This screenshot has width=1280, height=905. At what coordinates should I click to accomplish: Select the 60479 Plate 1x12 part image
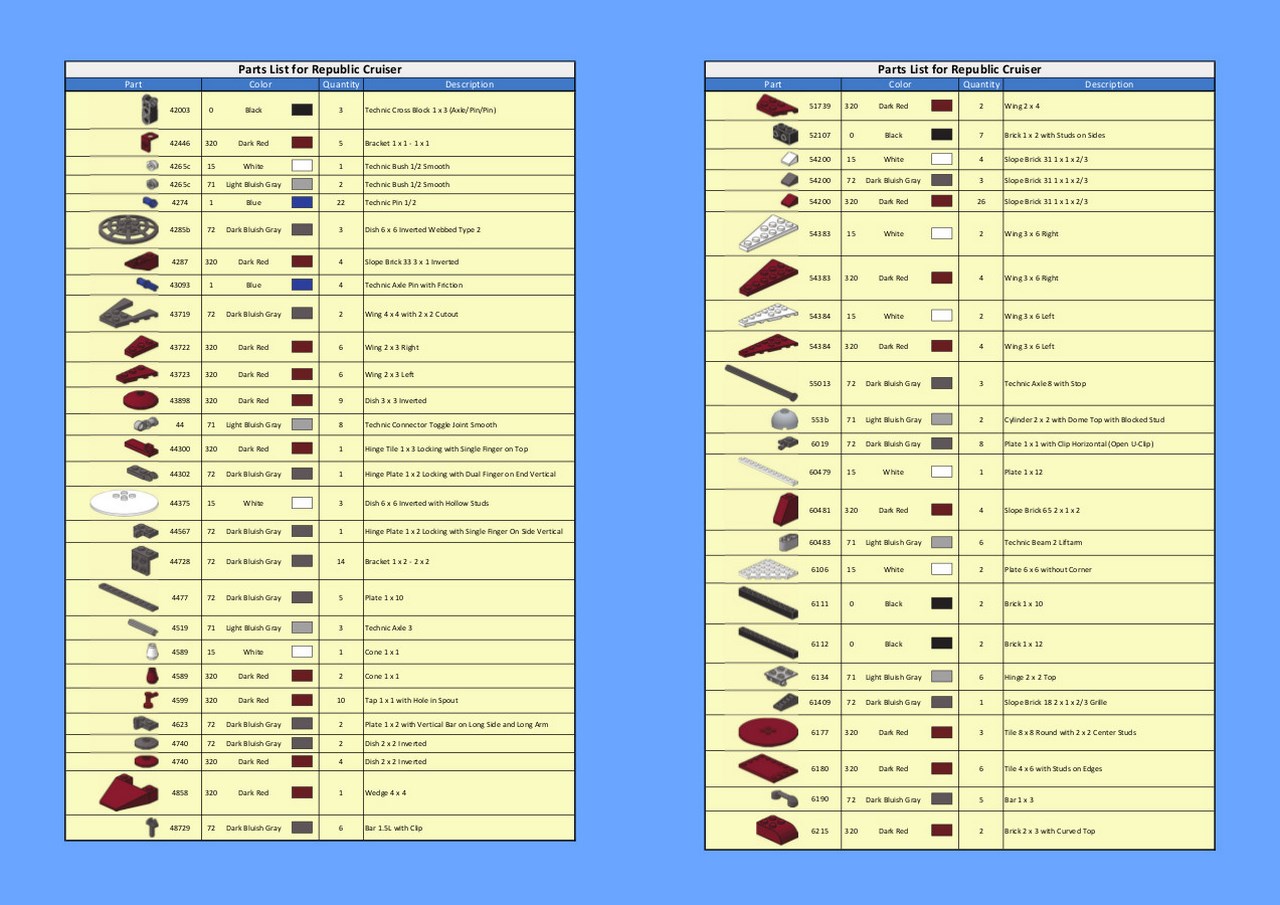tap(768, 472)
